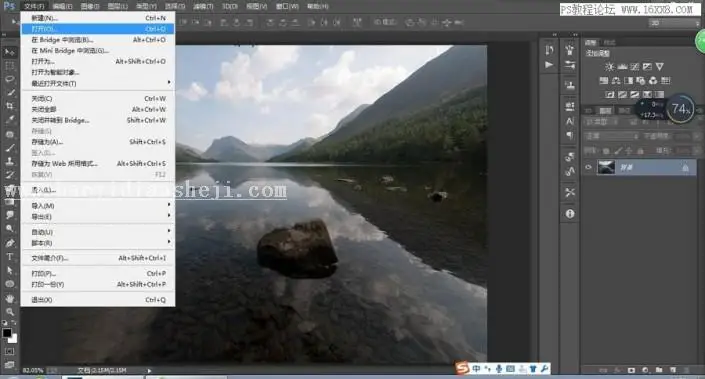The height and width of the screenshot is (379, 705).
Task: Select the Crop tool
Action: coord(9,106)
